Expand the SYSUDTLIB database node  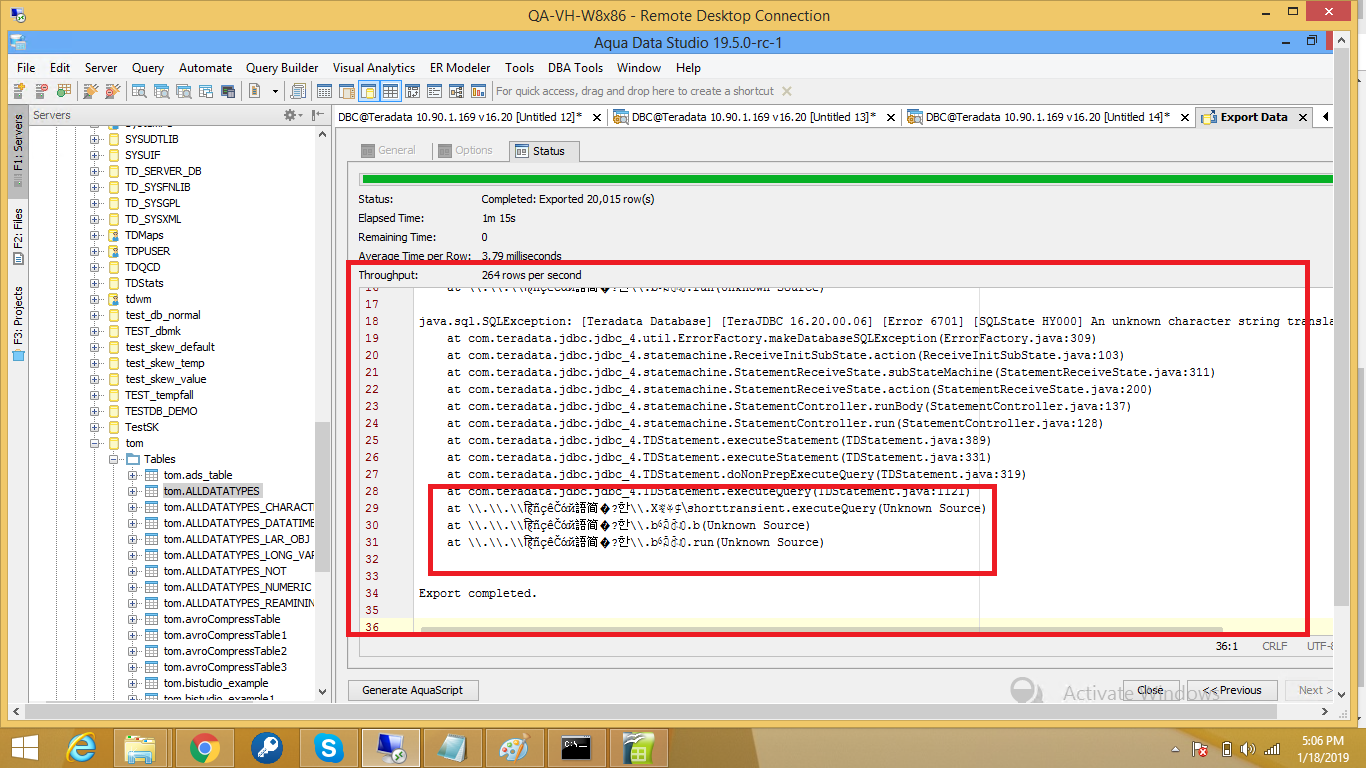95,139
